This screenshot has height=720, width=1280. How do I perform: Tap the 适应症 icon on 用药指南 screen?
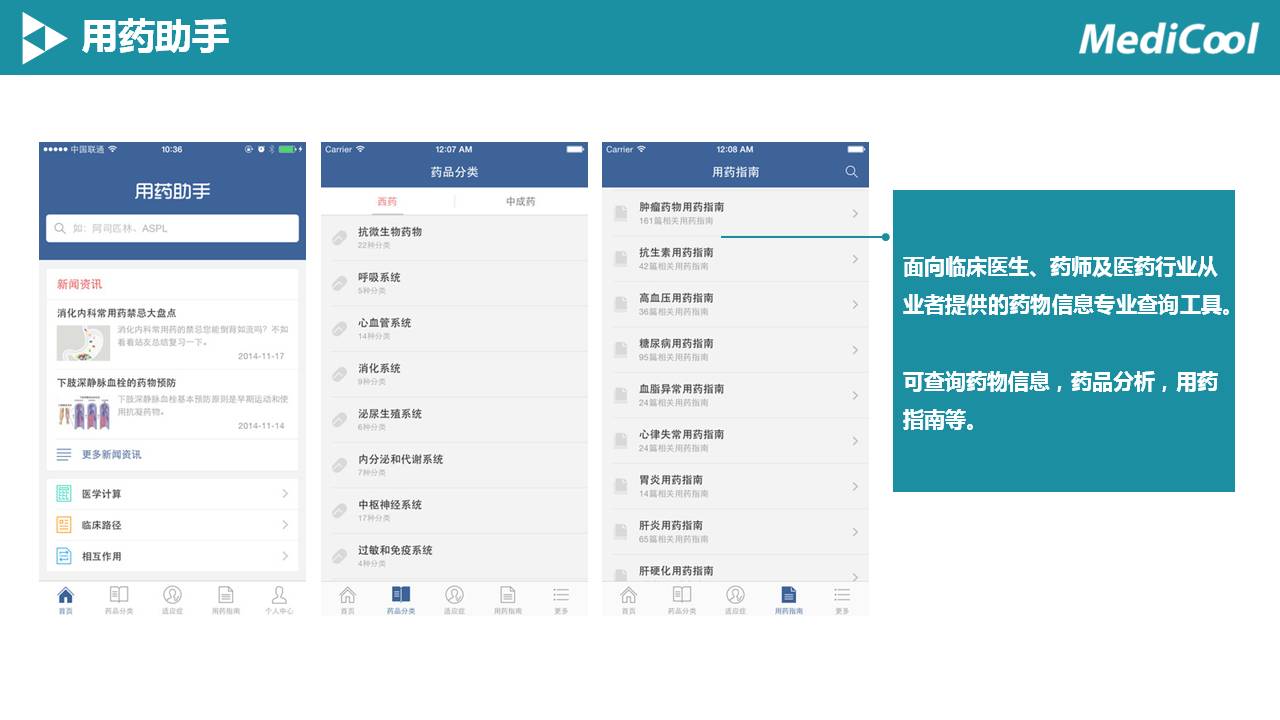tap(735, 598)
